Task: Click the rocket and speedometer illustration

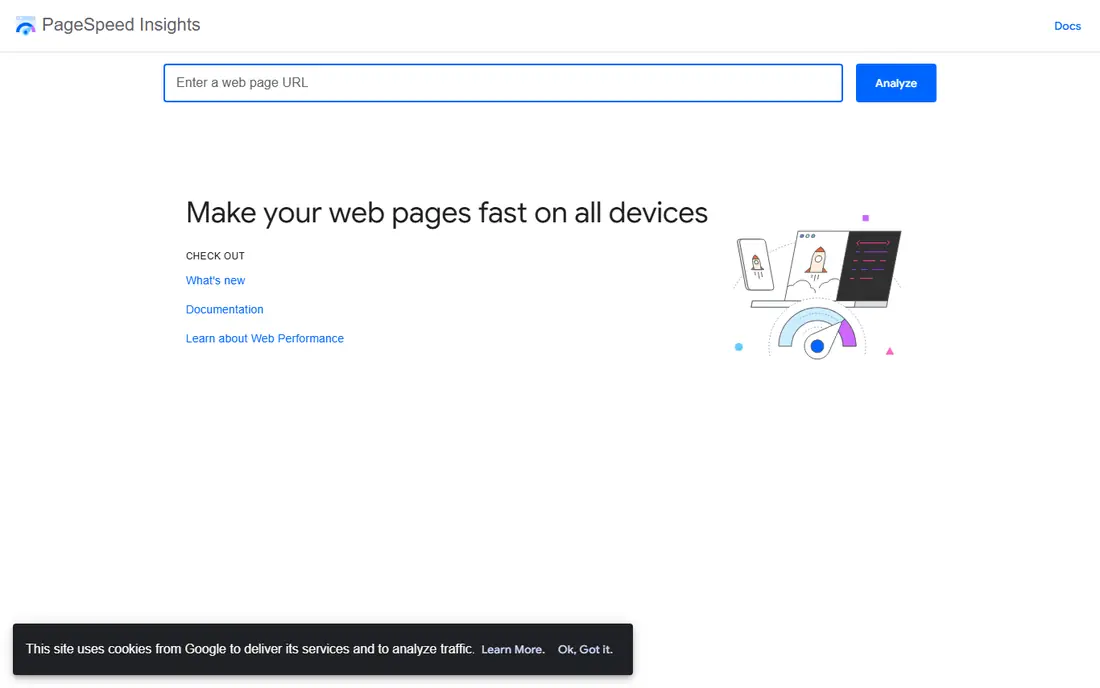Action: pos(817,288)
